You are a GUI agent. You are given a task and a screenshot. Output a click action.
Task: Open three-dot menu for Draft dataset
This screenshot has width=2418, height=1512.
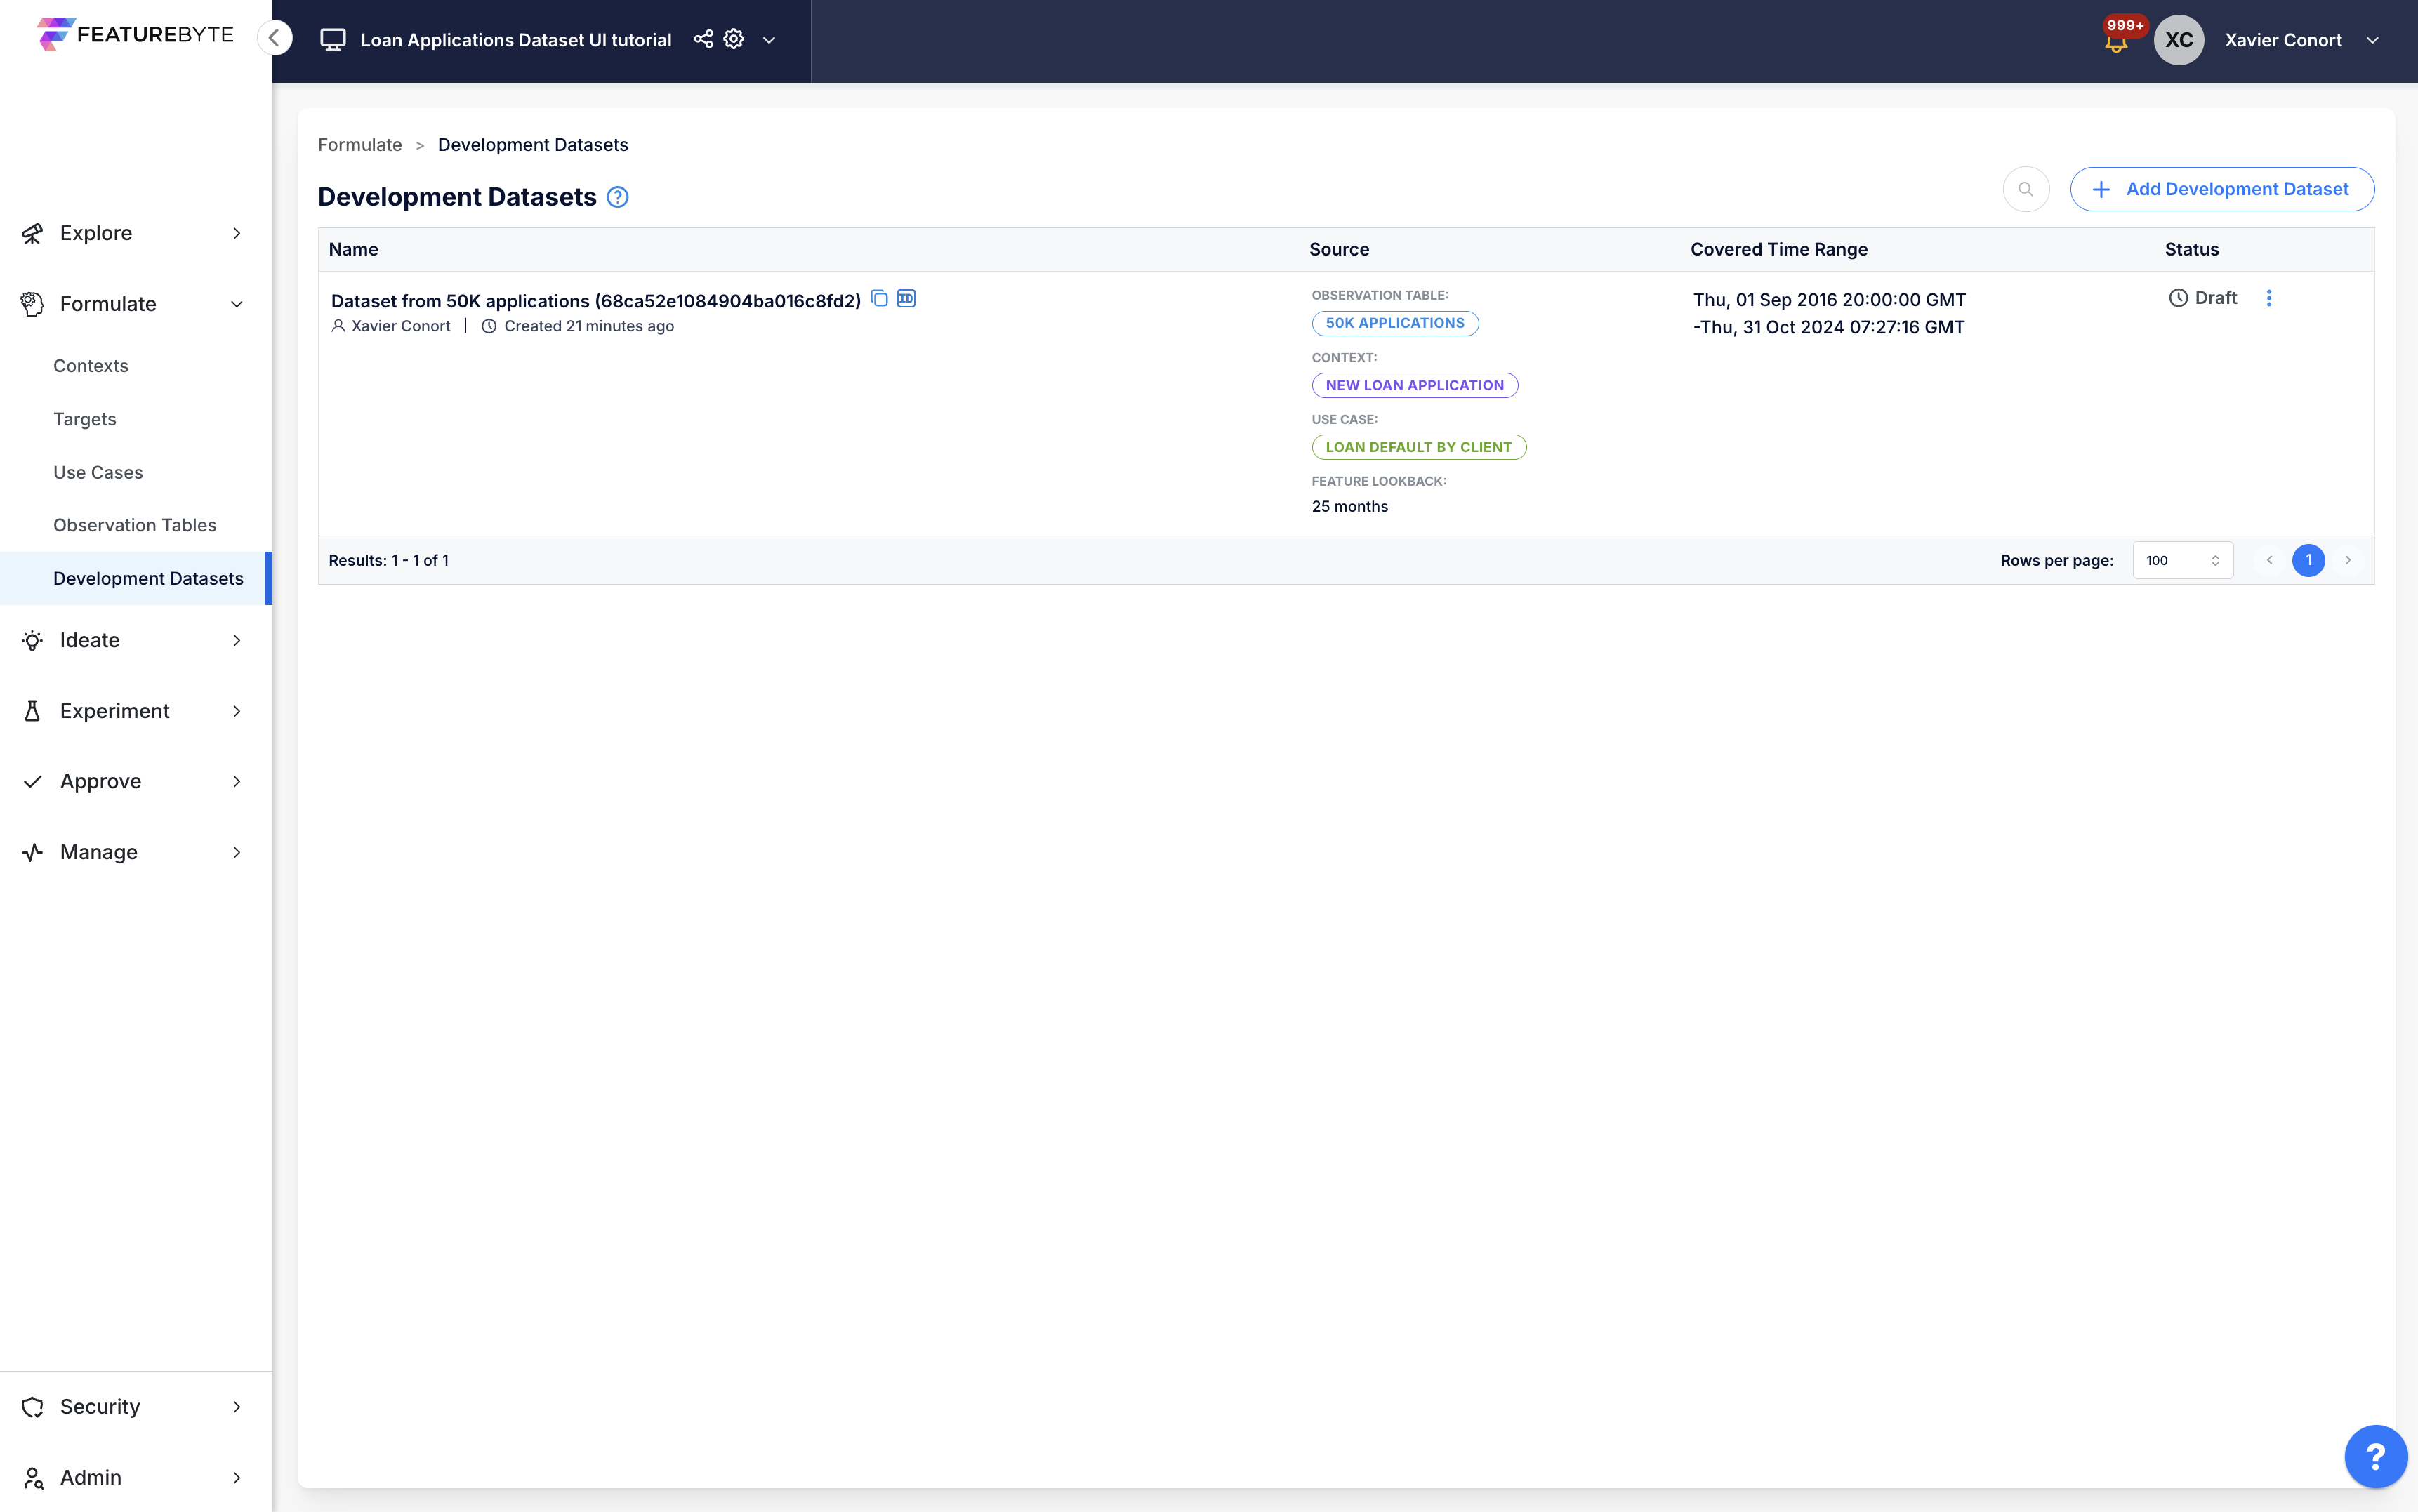tap(2268, 298)
